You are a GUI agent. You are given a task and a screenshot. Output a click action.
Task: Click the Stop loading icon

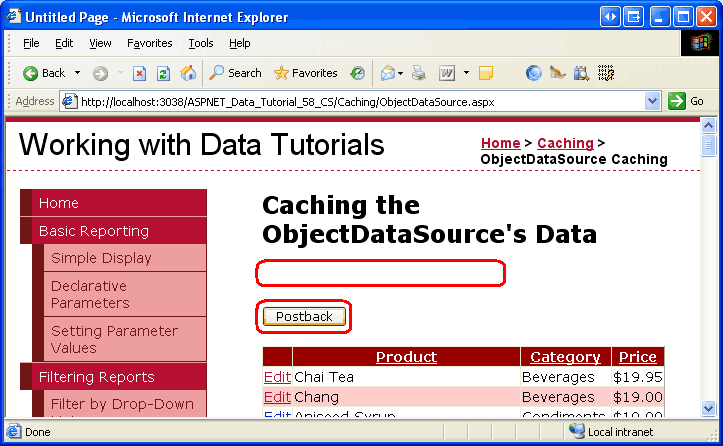click(140, 73)
